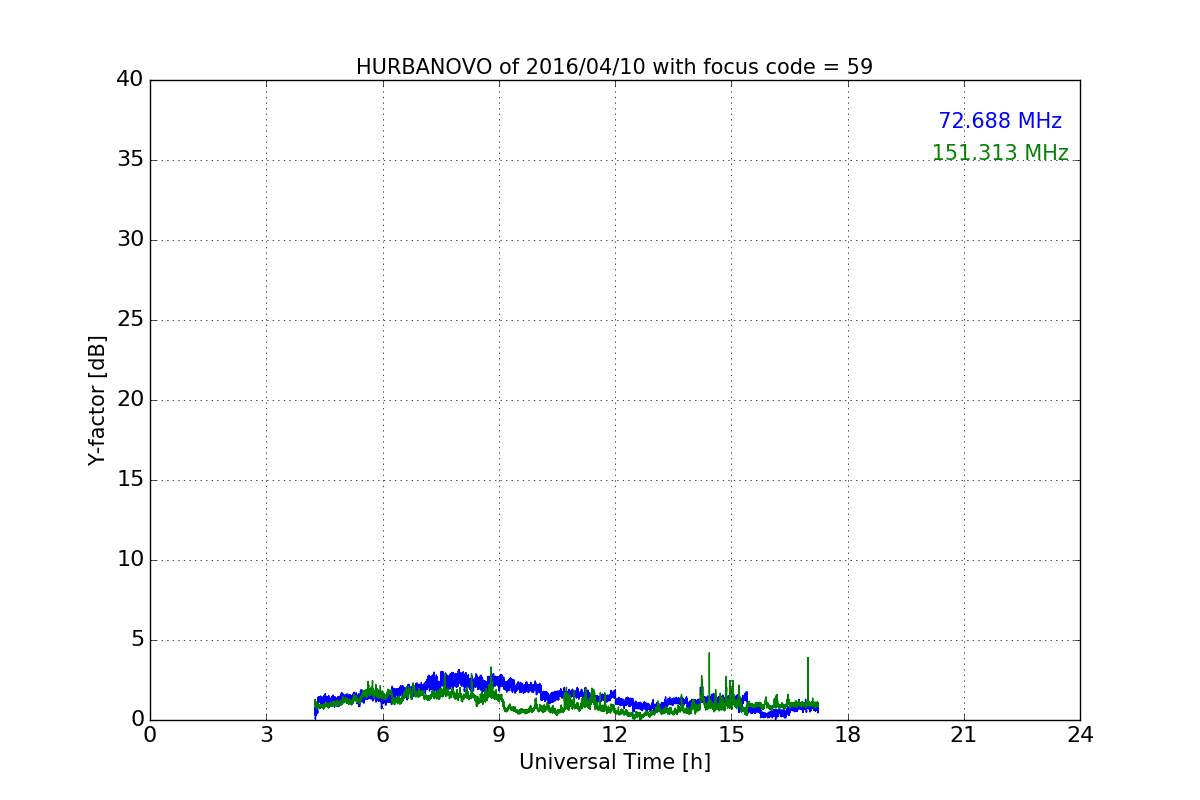Click y-axis tick label 5
This screenshot has width=1200, height=800.
[137, 640]
